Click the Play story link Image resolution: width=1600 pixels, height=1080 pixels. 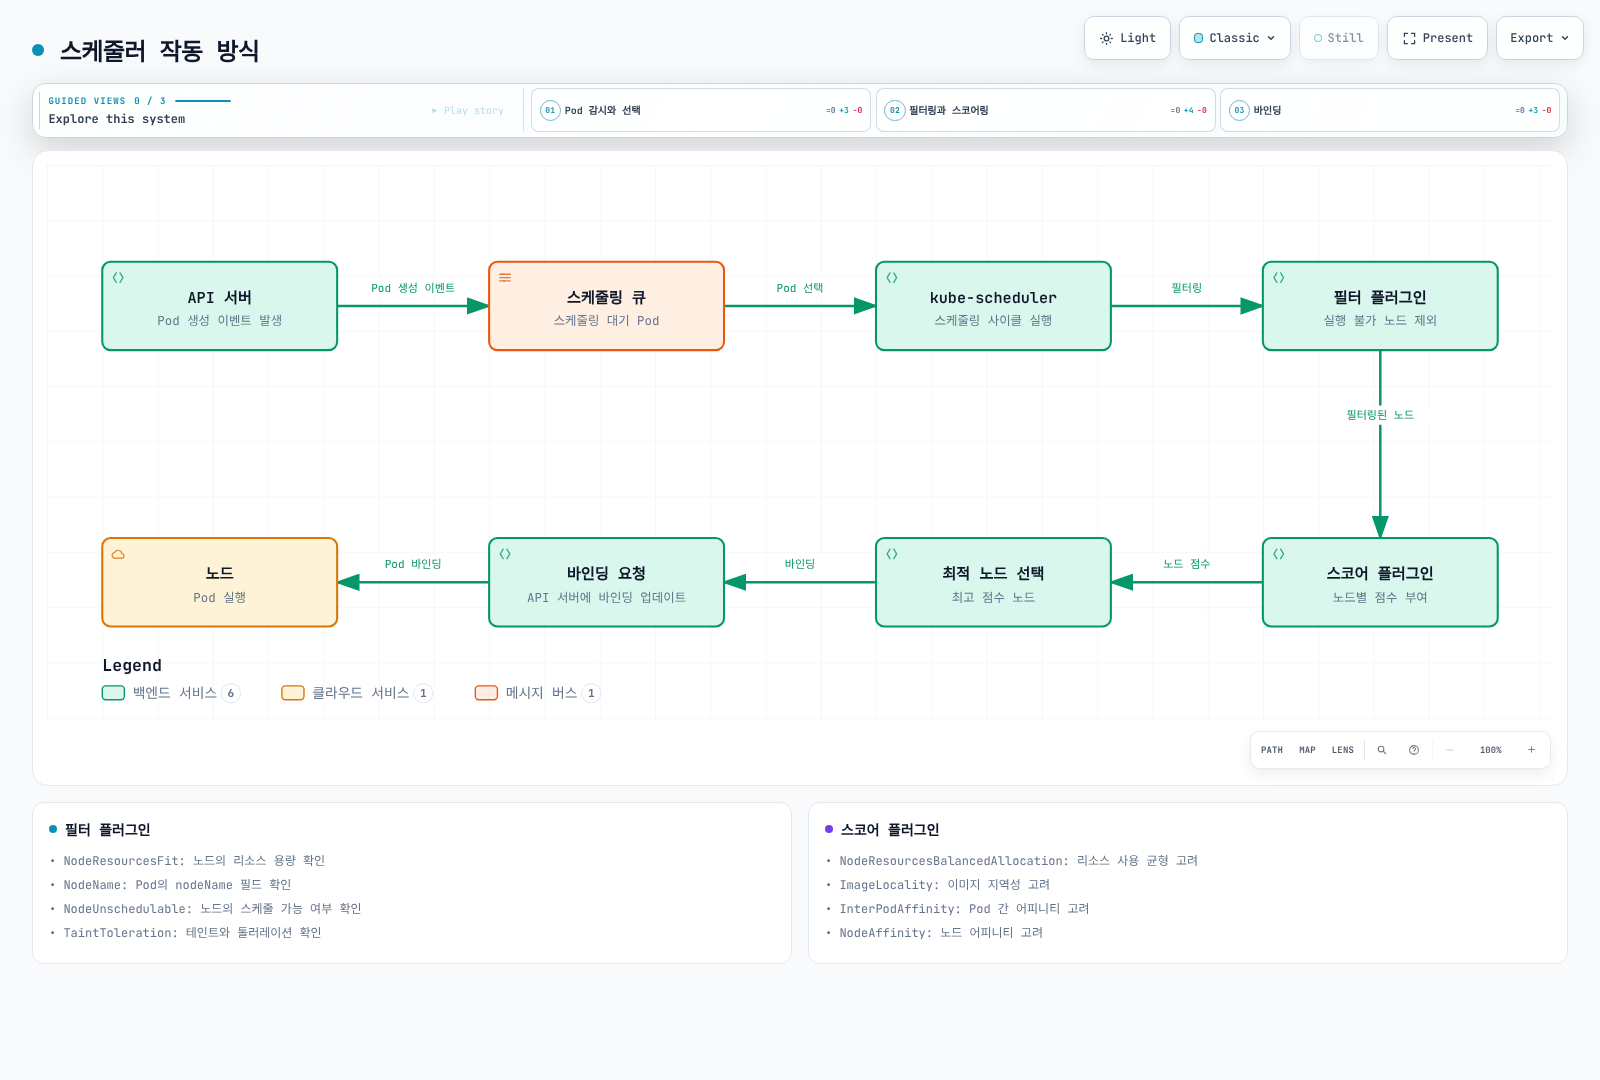(468, 111)
